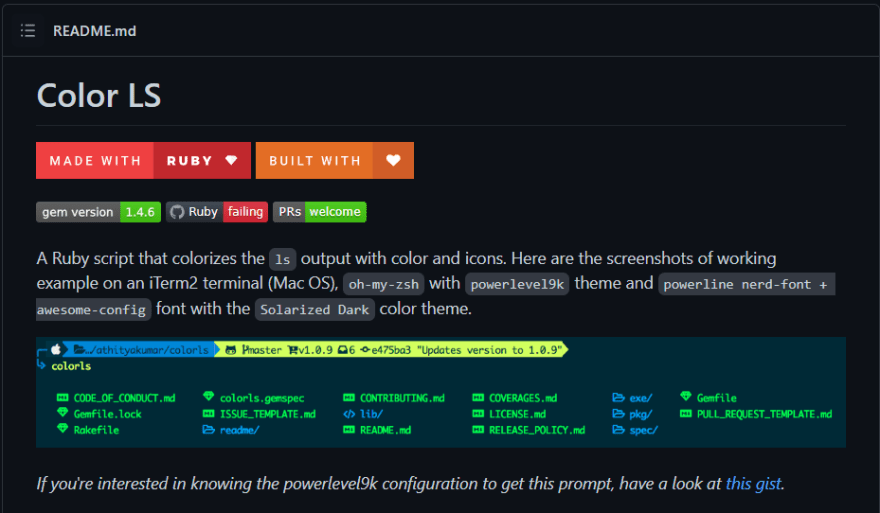880x513 pixels.
Task: Click the 'powerline nerd-font +' code text
Action: [x=746, y=284]
